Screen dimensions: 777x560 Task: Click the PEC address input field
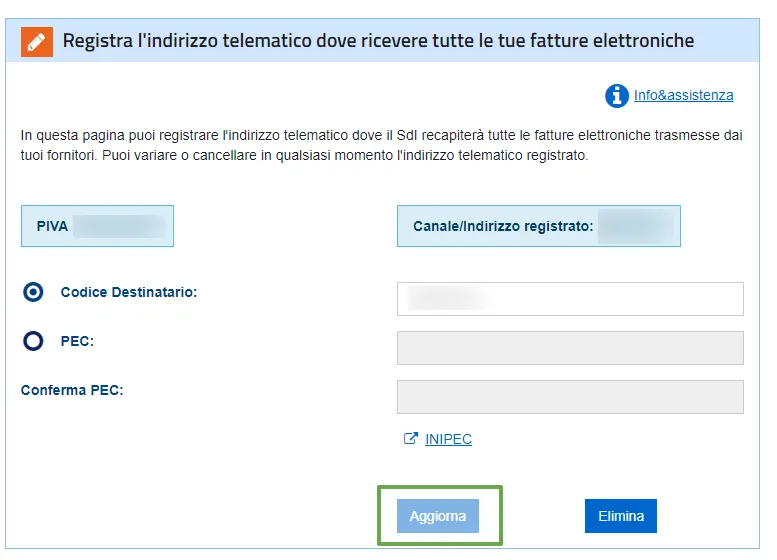coord(570,348)
